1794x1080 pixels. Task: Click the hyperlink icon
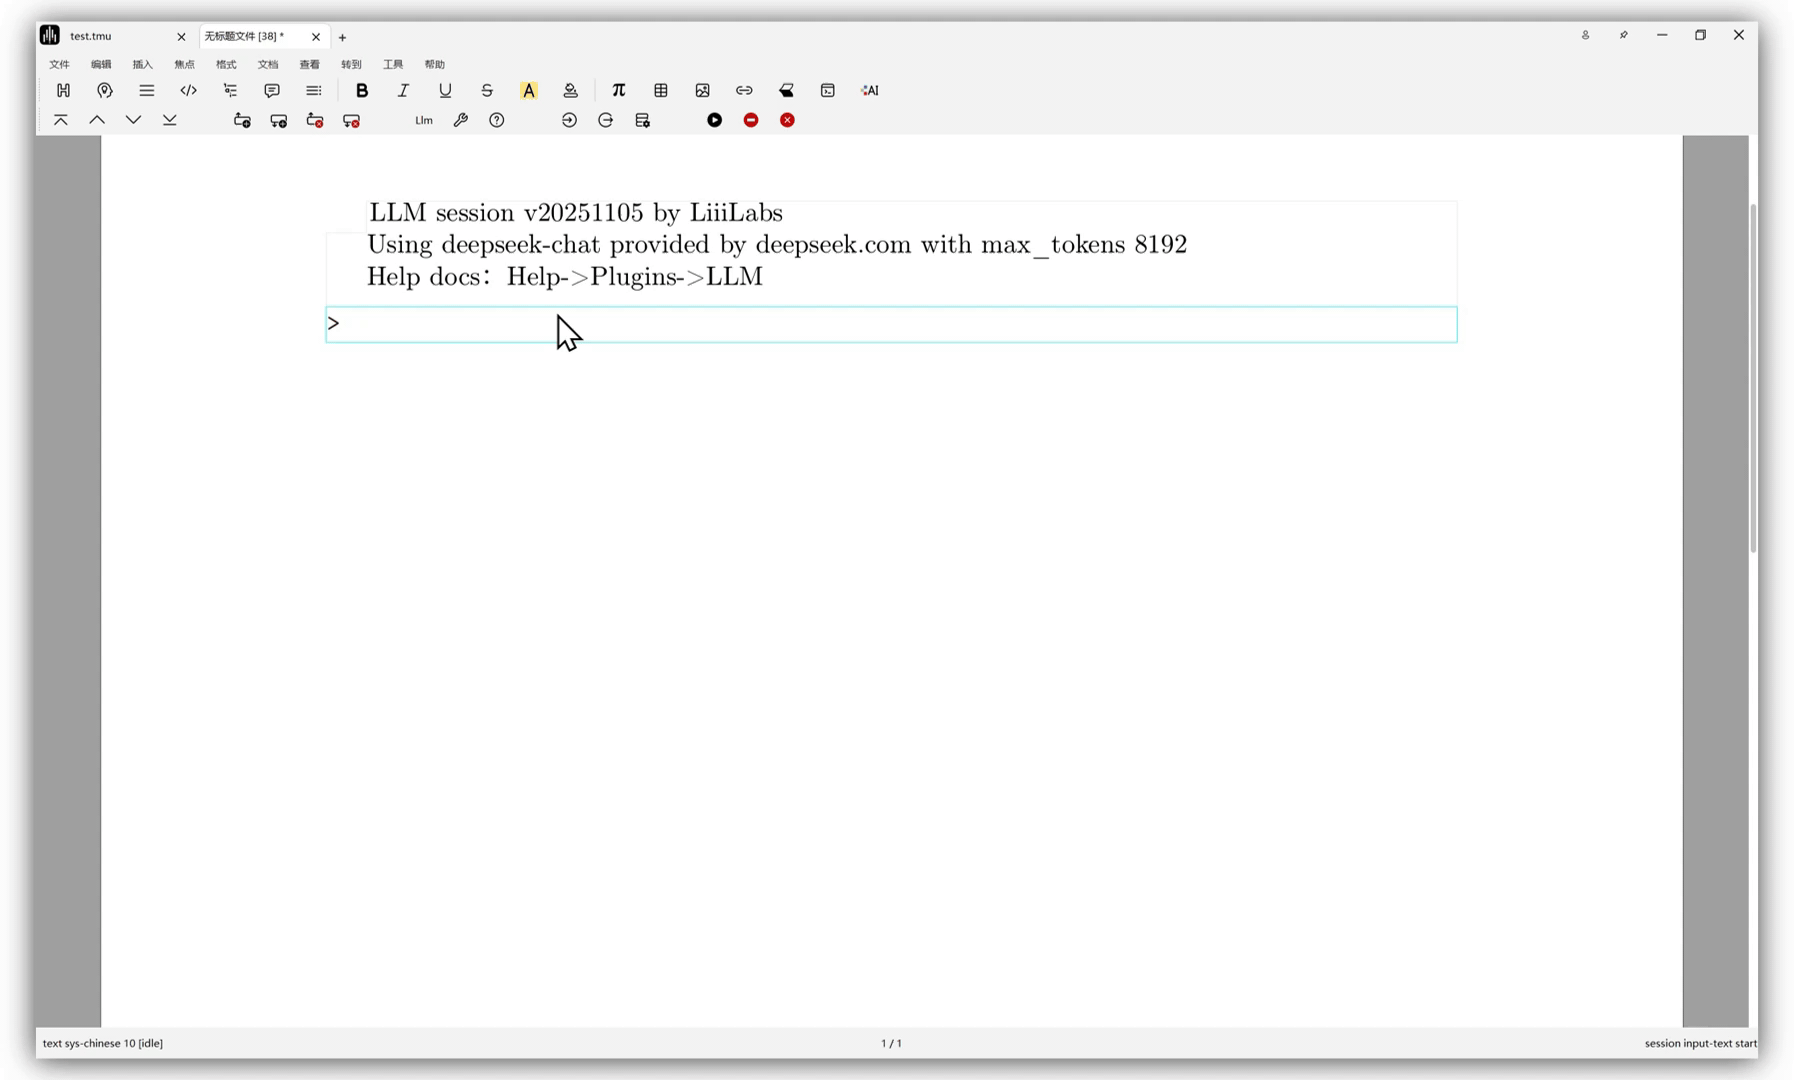click(x=744, y=90)
